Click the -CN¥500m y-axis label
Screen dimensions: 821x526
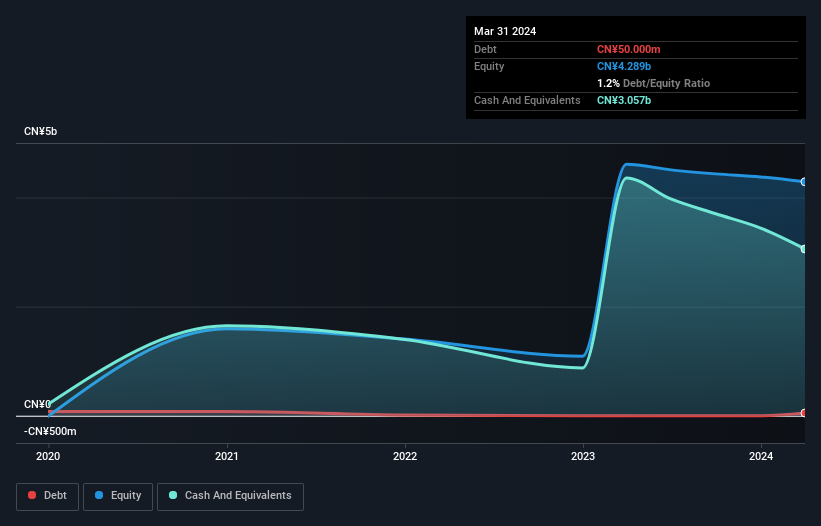pos(50,431)
